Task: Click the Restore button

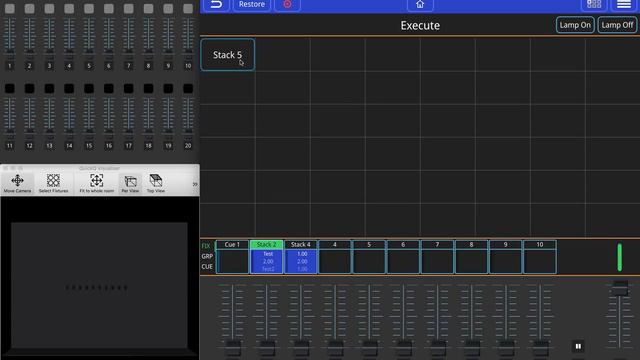Action: (x=252, y=5)
